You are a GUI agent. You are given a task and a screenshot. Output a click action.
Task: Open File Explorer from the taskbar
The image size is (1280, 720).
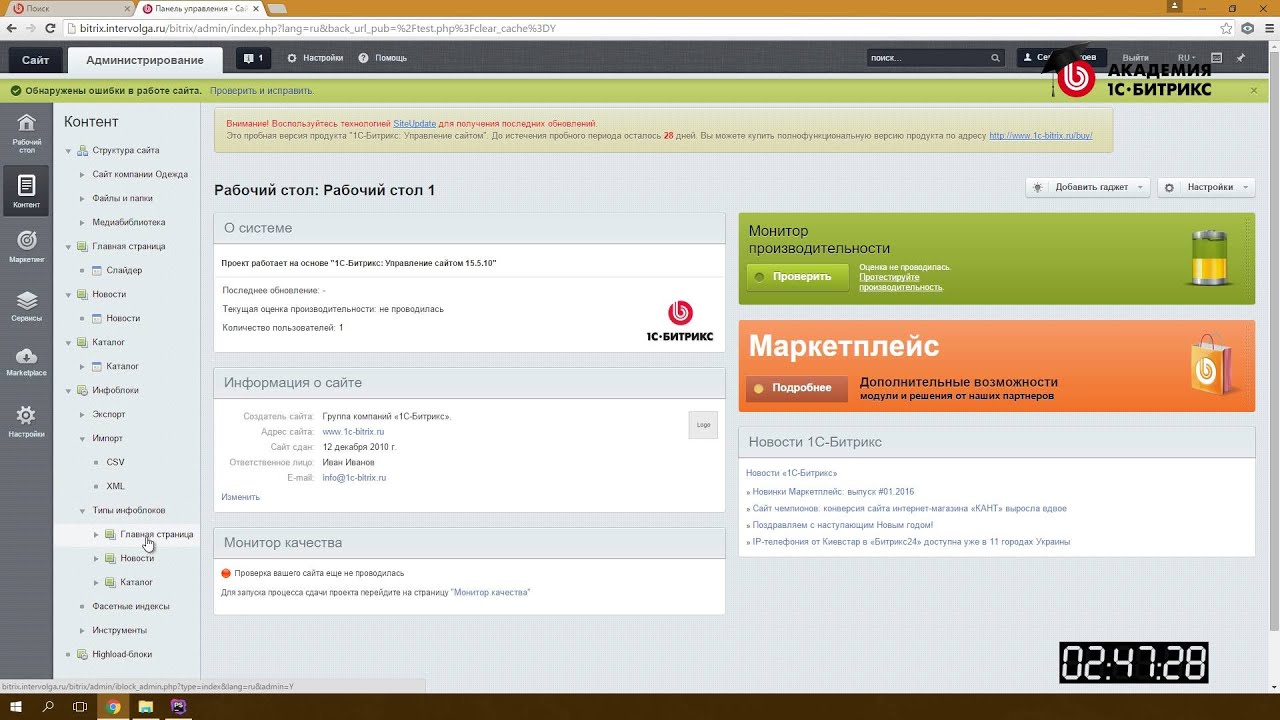pyautogui.click(x=146, y=706)
